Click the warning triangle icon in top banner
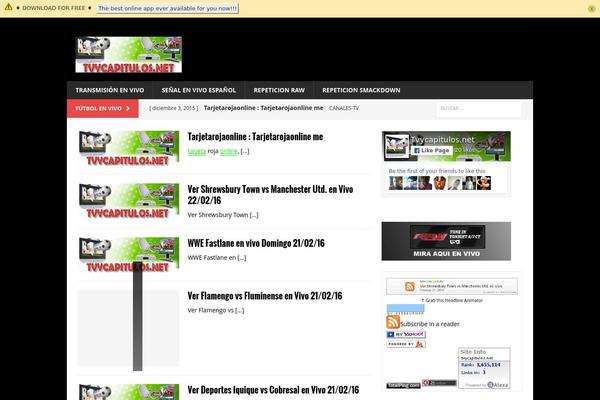 [8, 7]
